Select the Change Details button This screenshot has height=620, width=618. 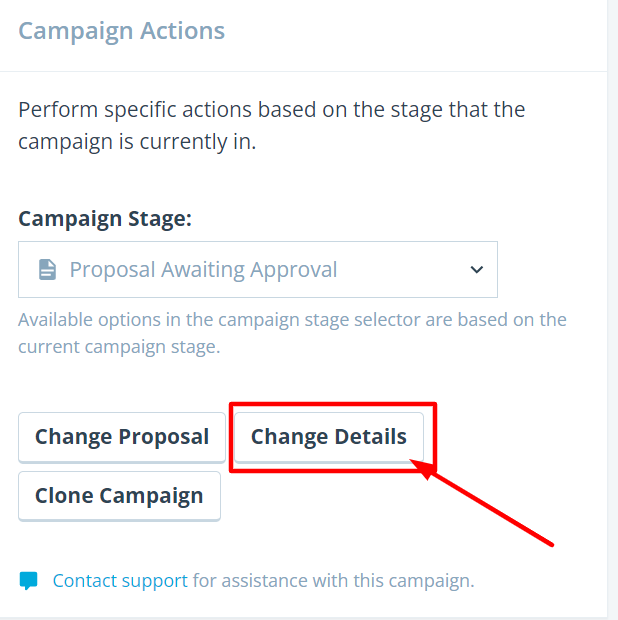(x=329, y=437)
